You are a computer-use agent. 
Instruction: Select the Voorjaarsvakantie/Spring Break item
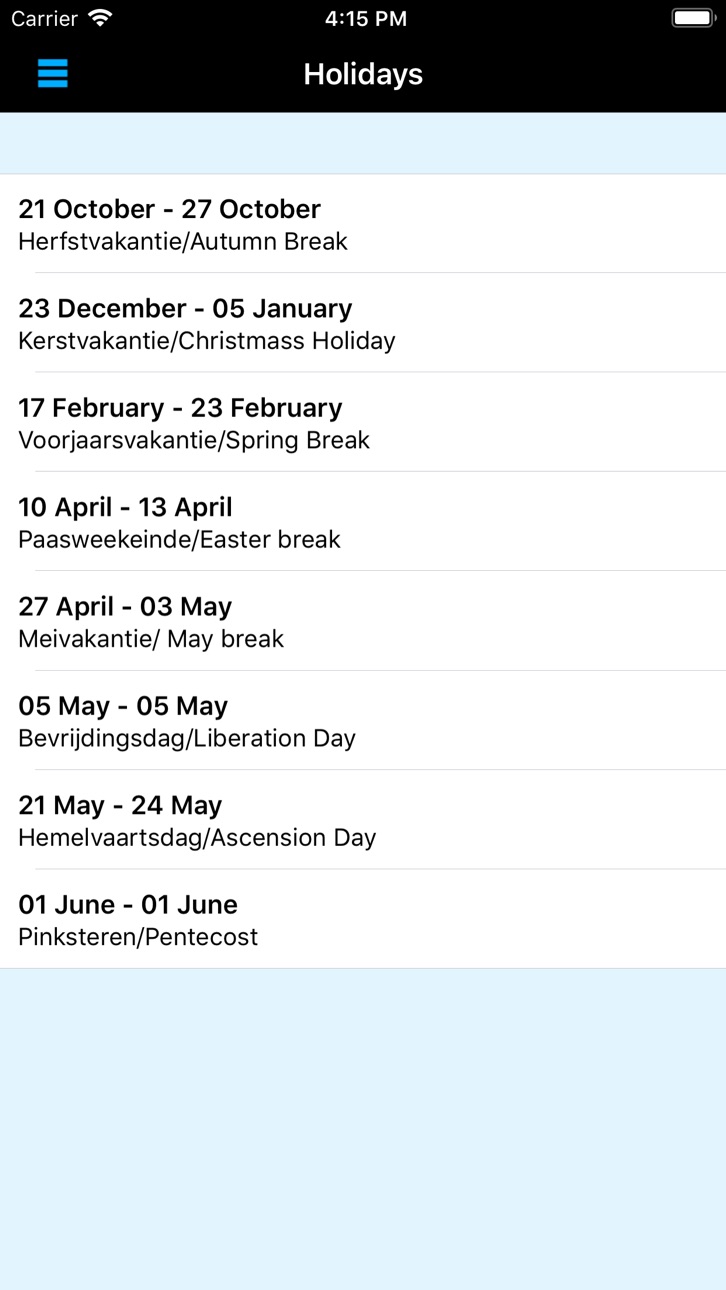(x=363, y=422)
